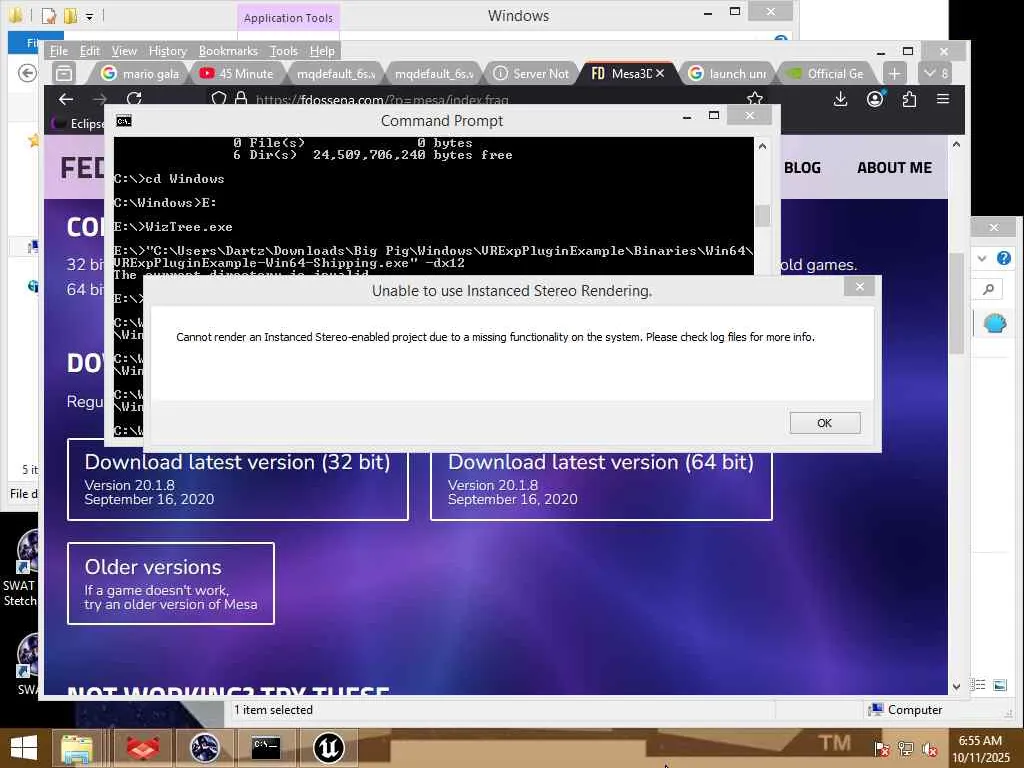
Task: Click the blue shell icon in right window
Action: click(995, 323)
